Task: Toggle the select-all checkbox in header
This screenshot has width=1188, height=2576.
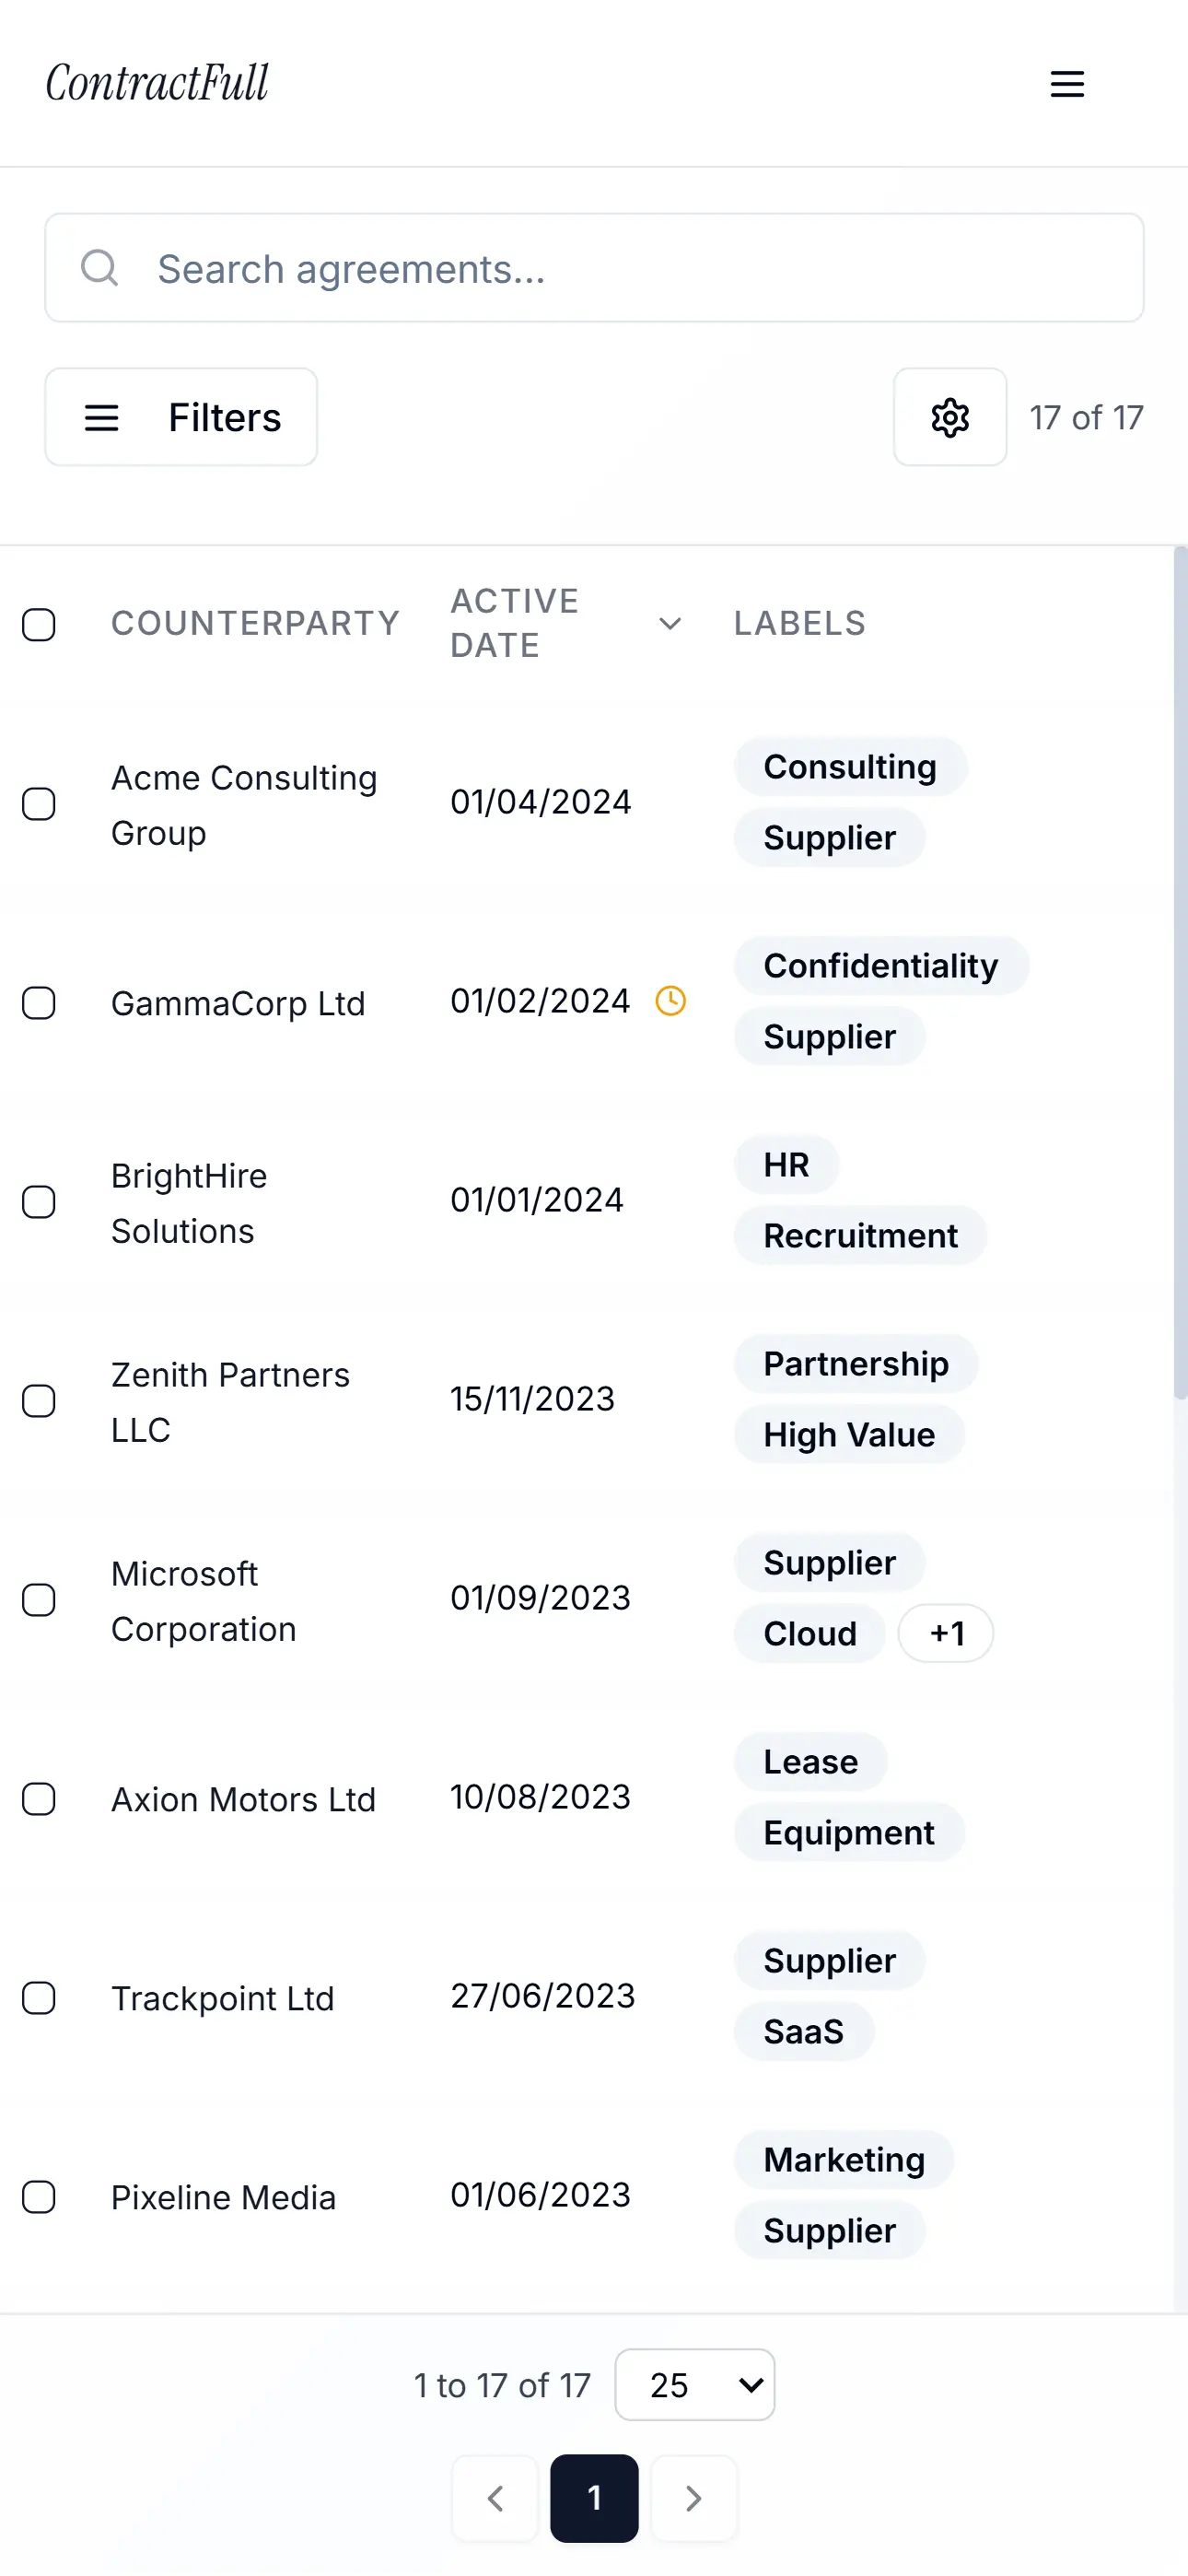Action: coord(39,624)
